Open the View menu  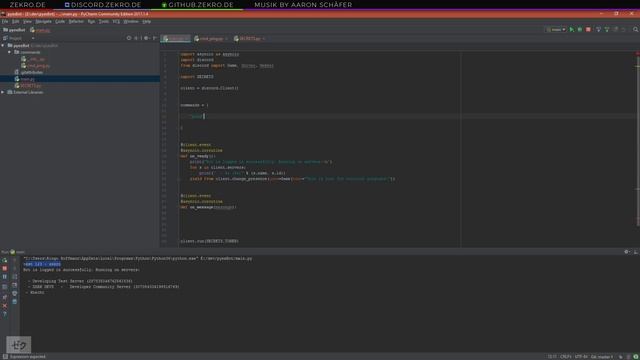tap(27, 21)
